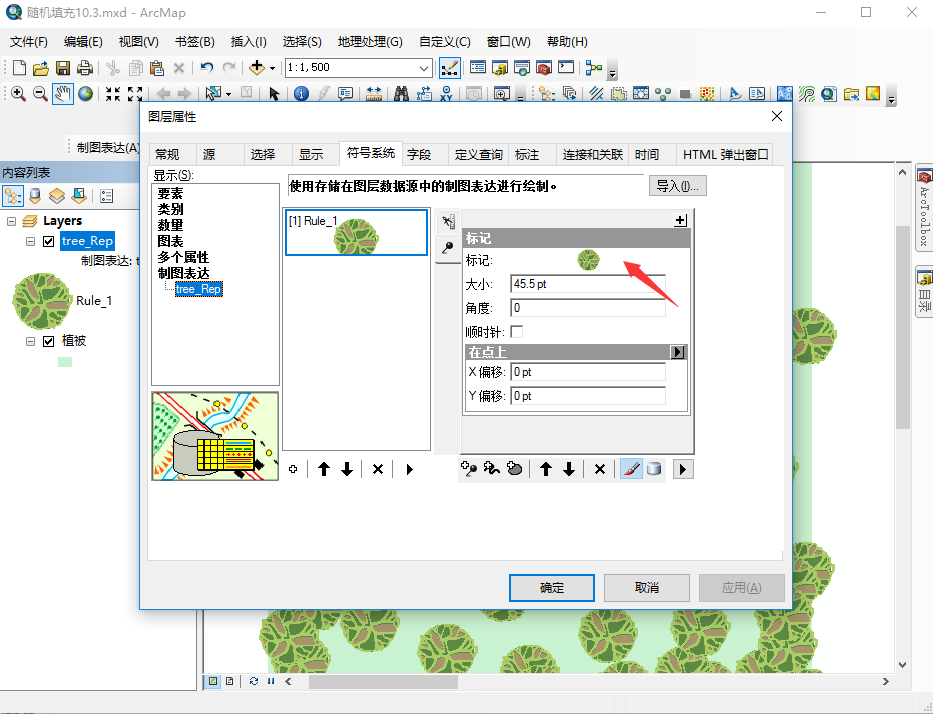Click the Select Elements arrow tool

pos(274,94)
